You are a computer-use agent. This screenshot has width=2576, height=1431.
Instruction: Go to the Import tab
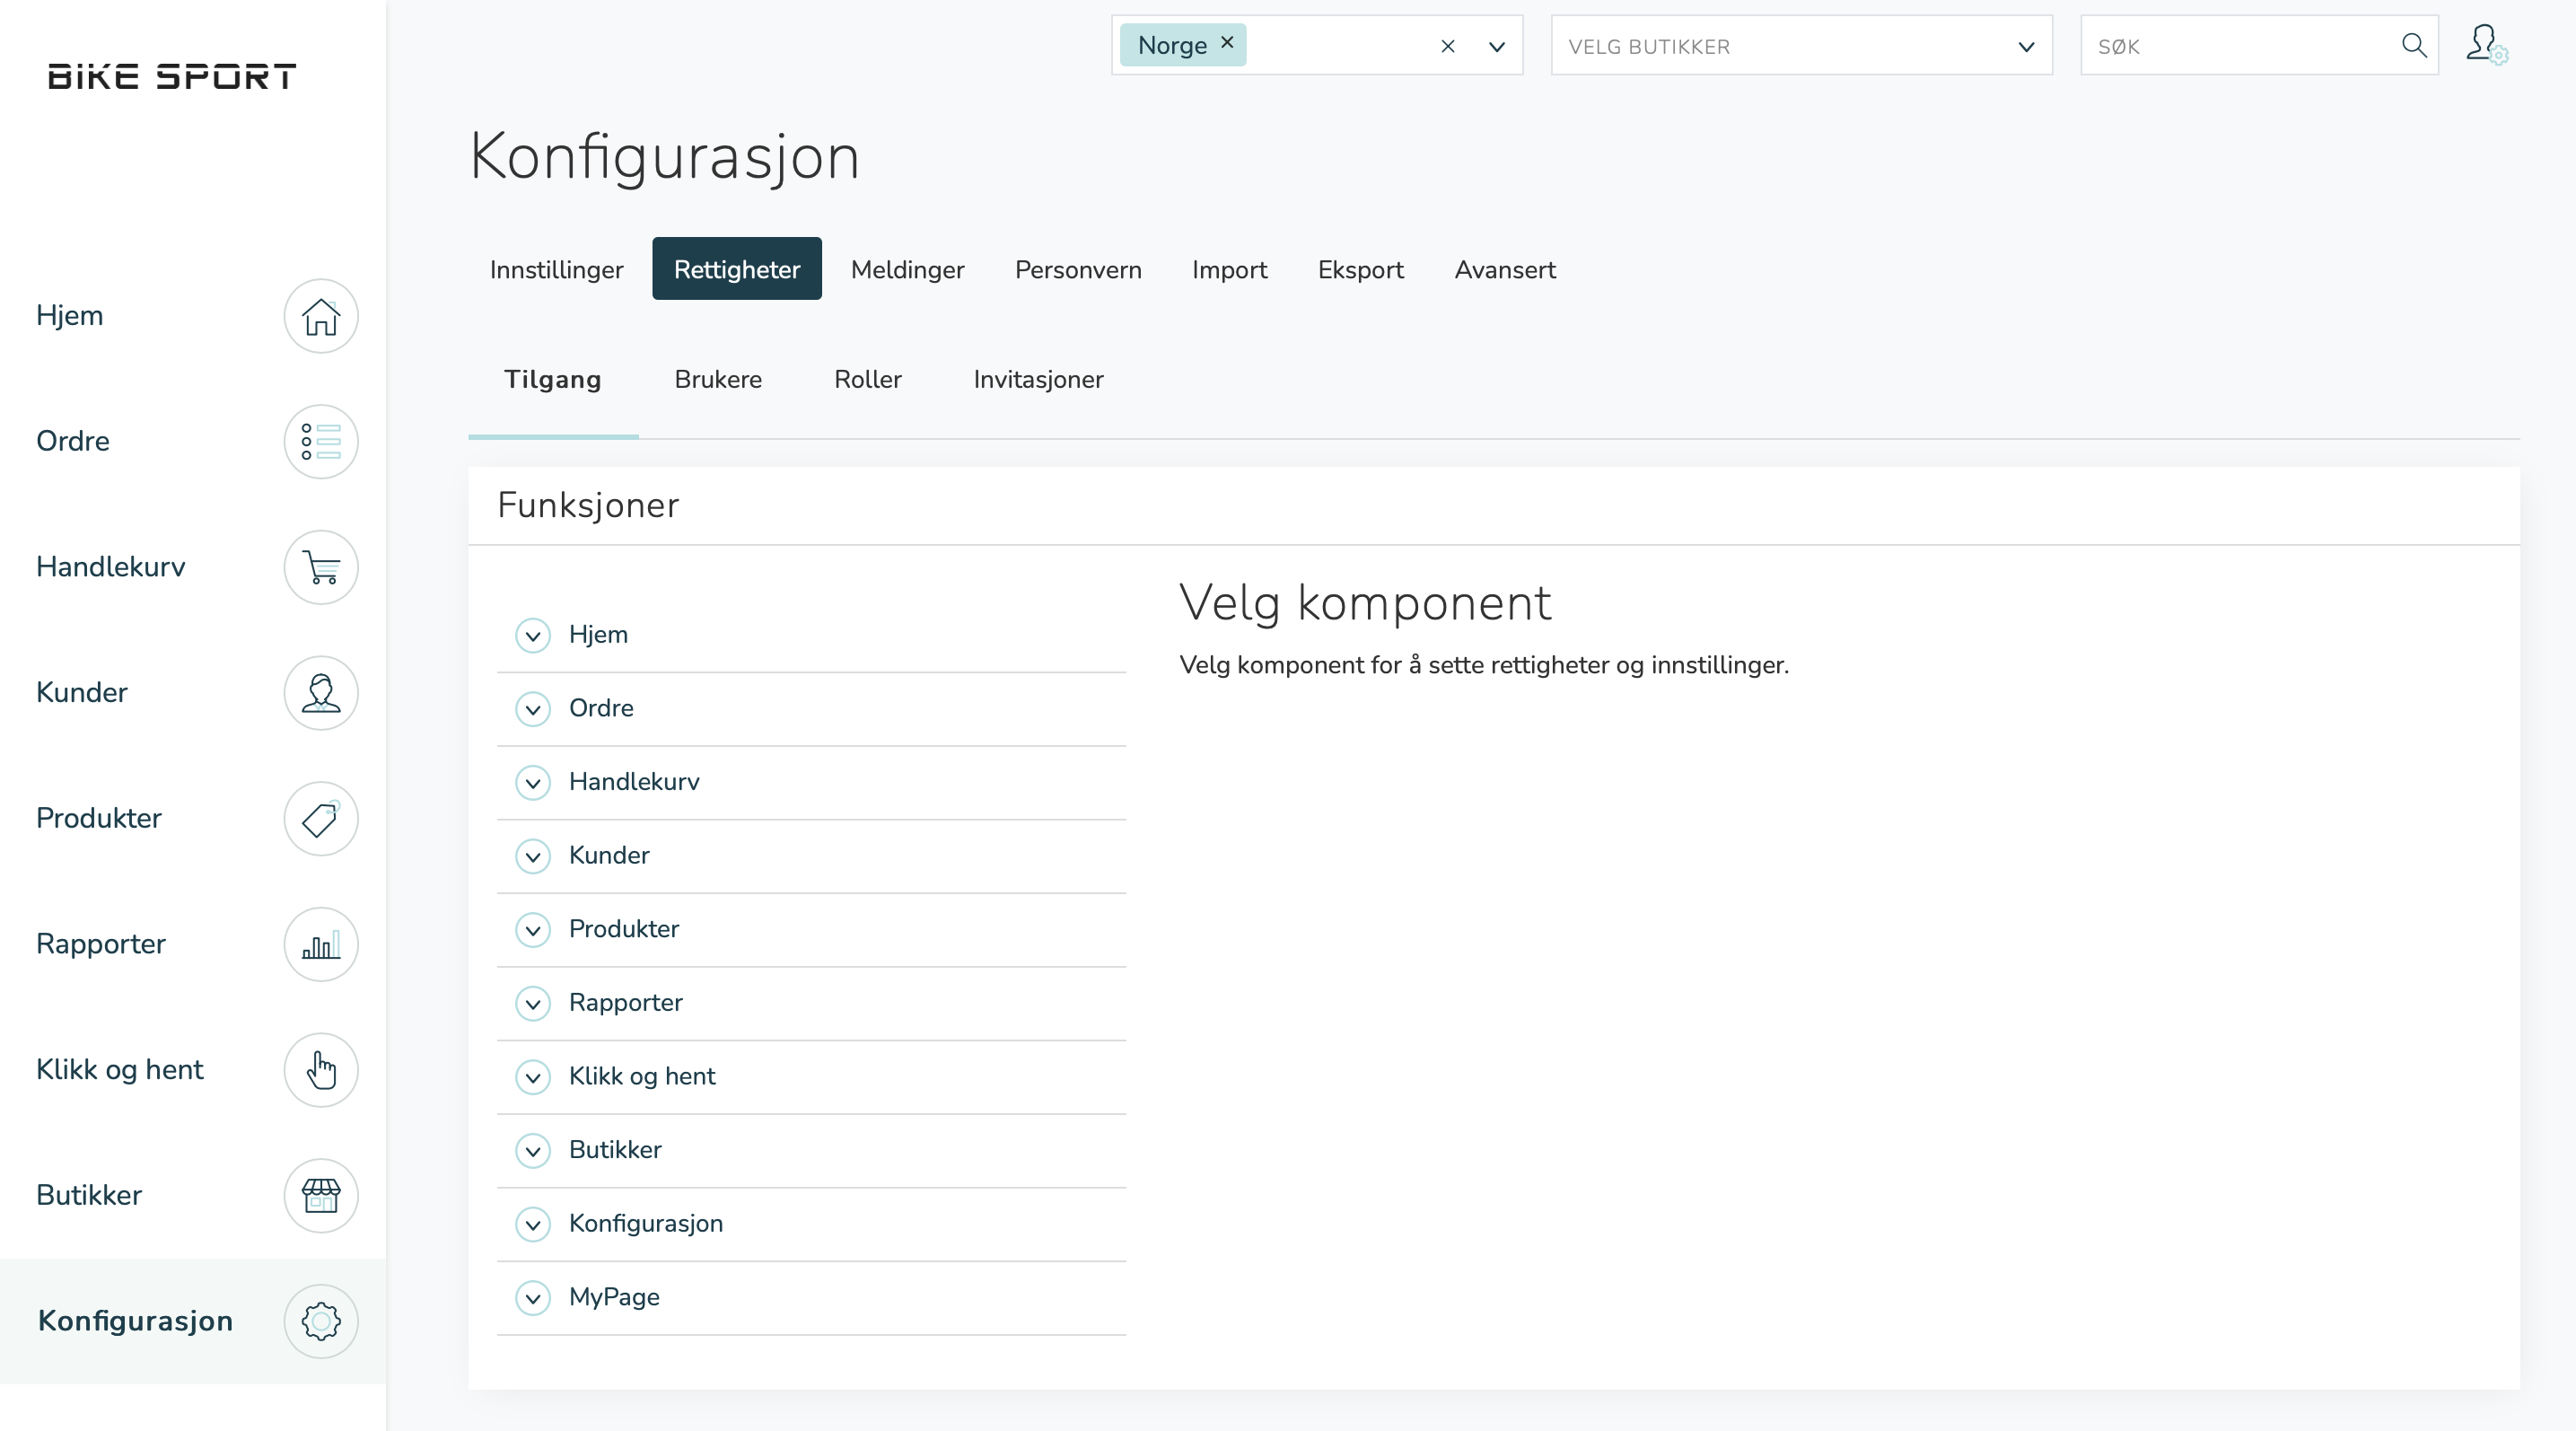pyautogui.click(x=1229, y=269)
